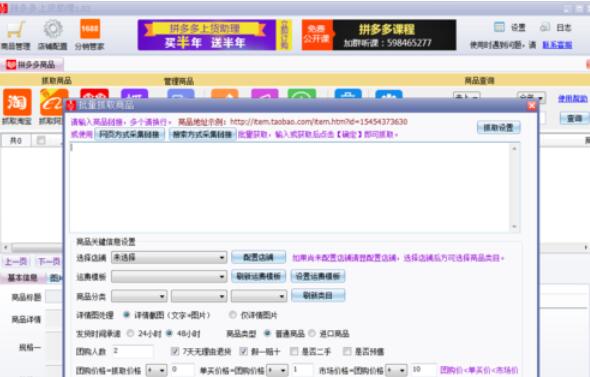
Task: Select the 普通商品 radio option
Action: click(x=268, y=333)
